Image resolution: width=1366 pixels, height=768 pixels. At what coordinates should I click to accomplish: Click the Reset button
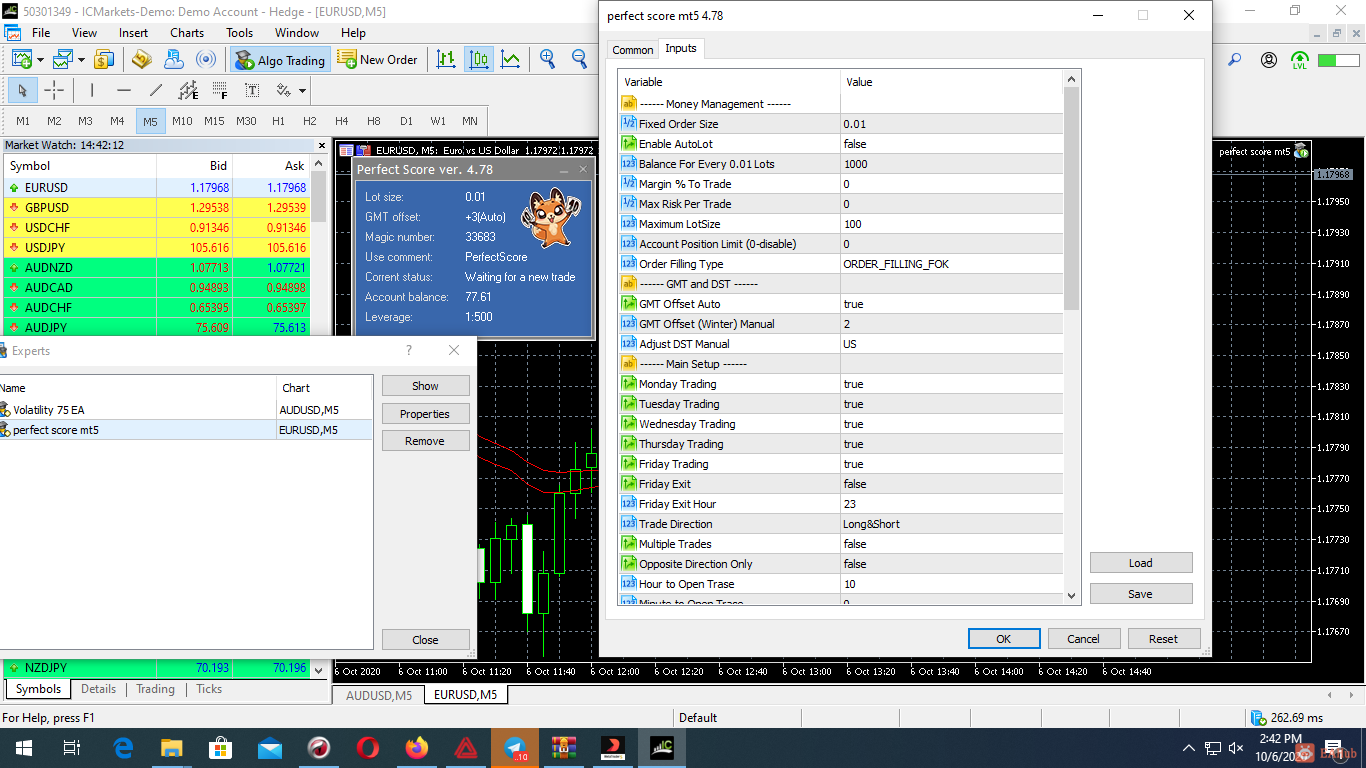click(1164, 639)
